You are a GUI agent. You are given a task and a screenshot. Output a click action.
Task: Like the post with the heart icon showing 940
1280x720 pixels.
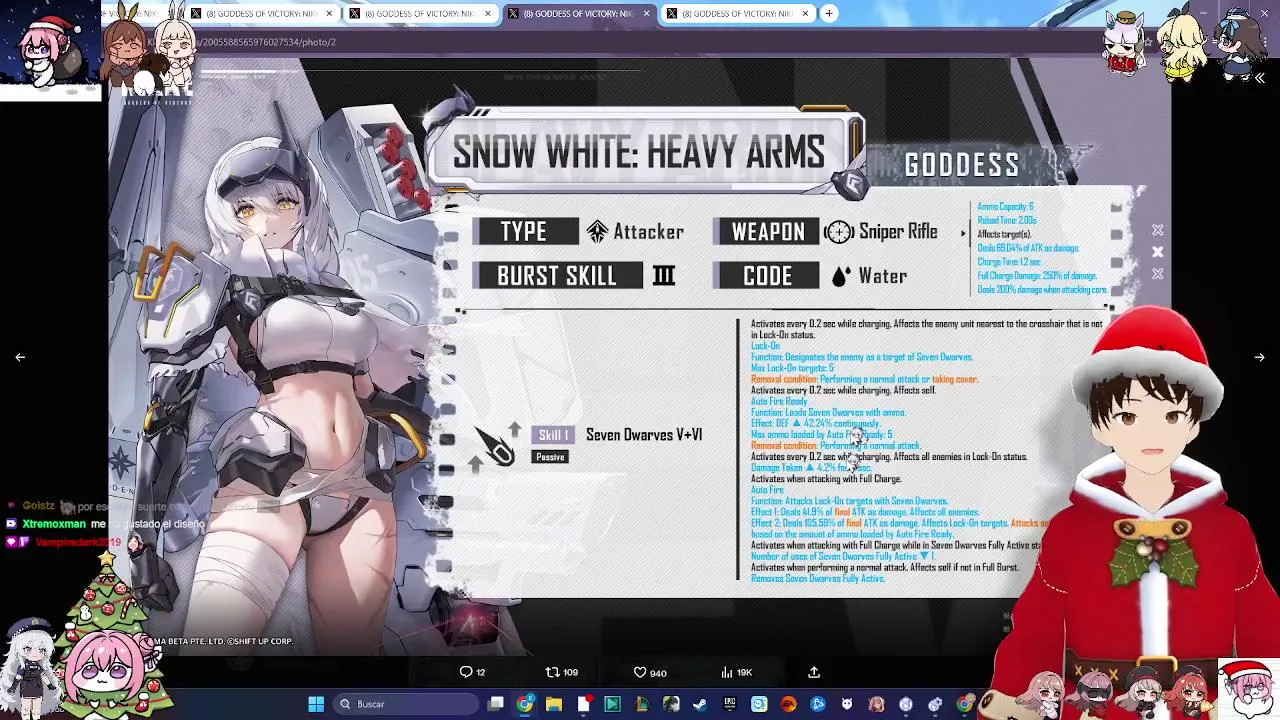click(650, 672)
